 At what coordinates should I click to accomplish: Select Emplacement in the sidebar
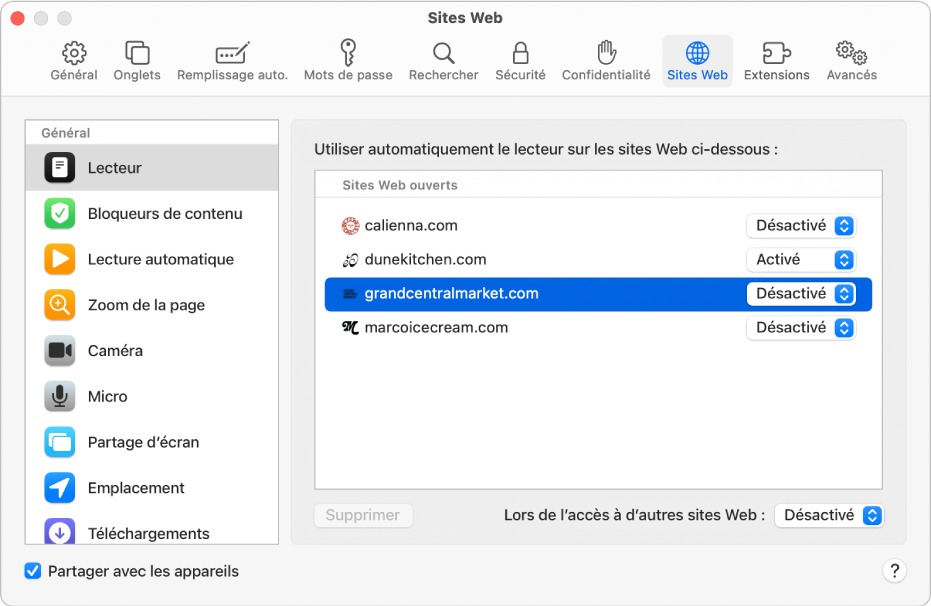tap(152, 487)
